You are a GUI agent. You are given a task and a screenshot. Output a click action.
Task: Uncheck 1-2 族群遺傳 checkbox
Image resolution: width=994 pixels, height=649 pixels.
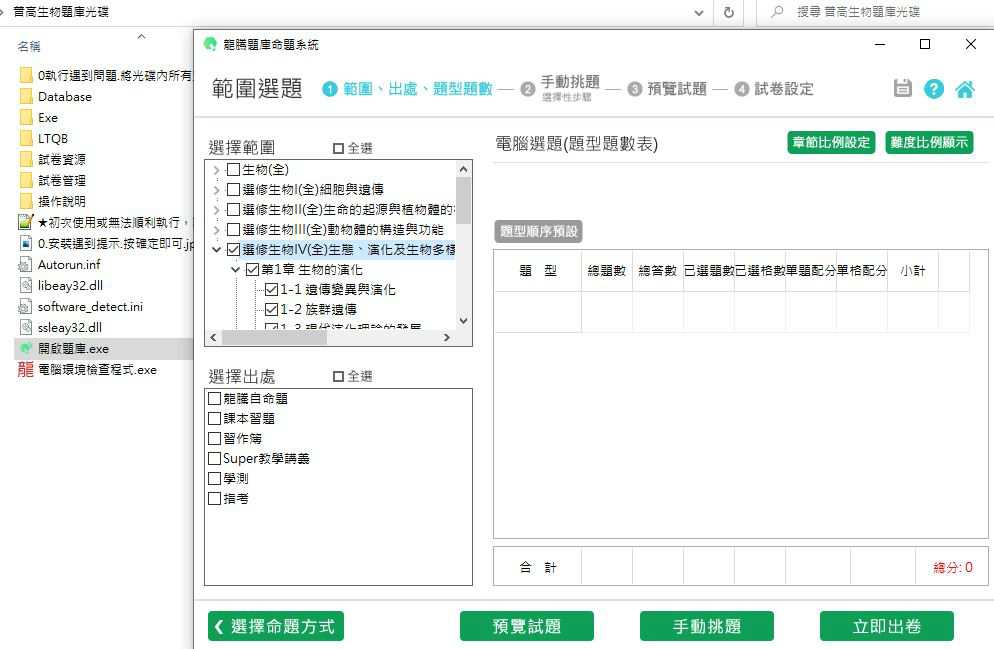pyautogui.click(x=271, y=309)
